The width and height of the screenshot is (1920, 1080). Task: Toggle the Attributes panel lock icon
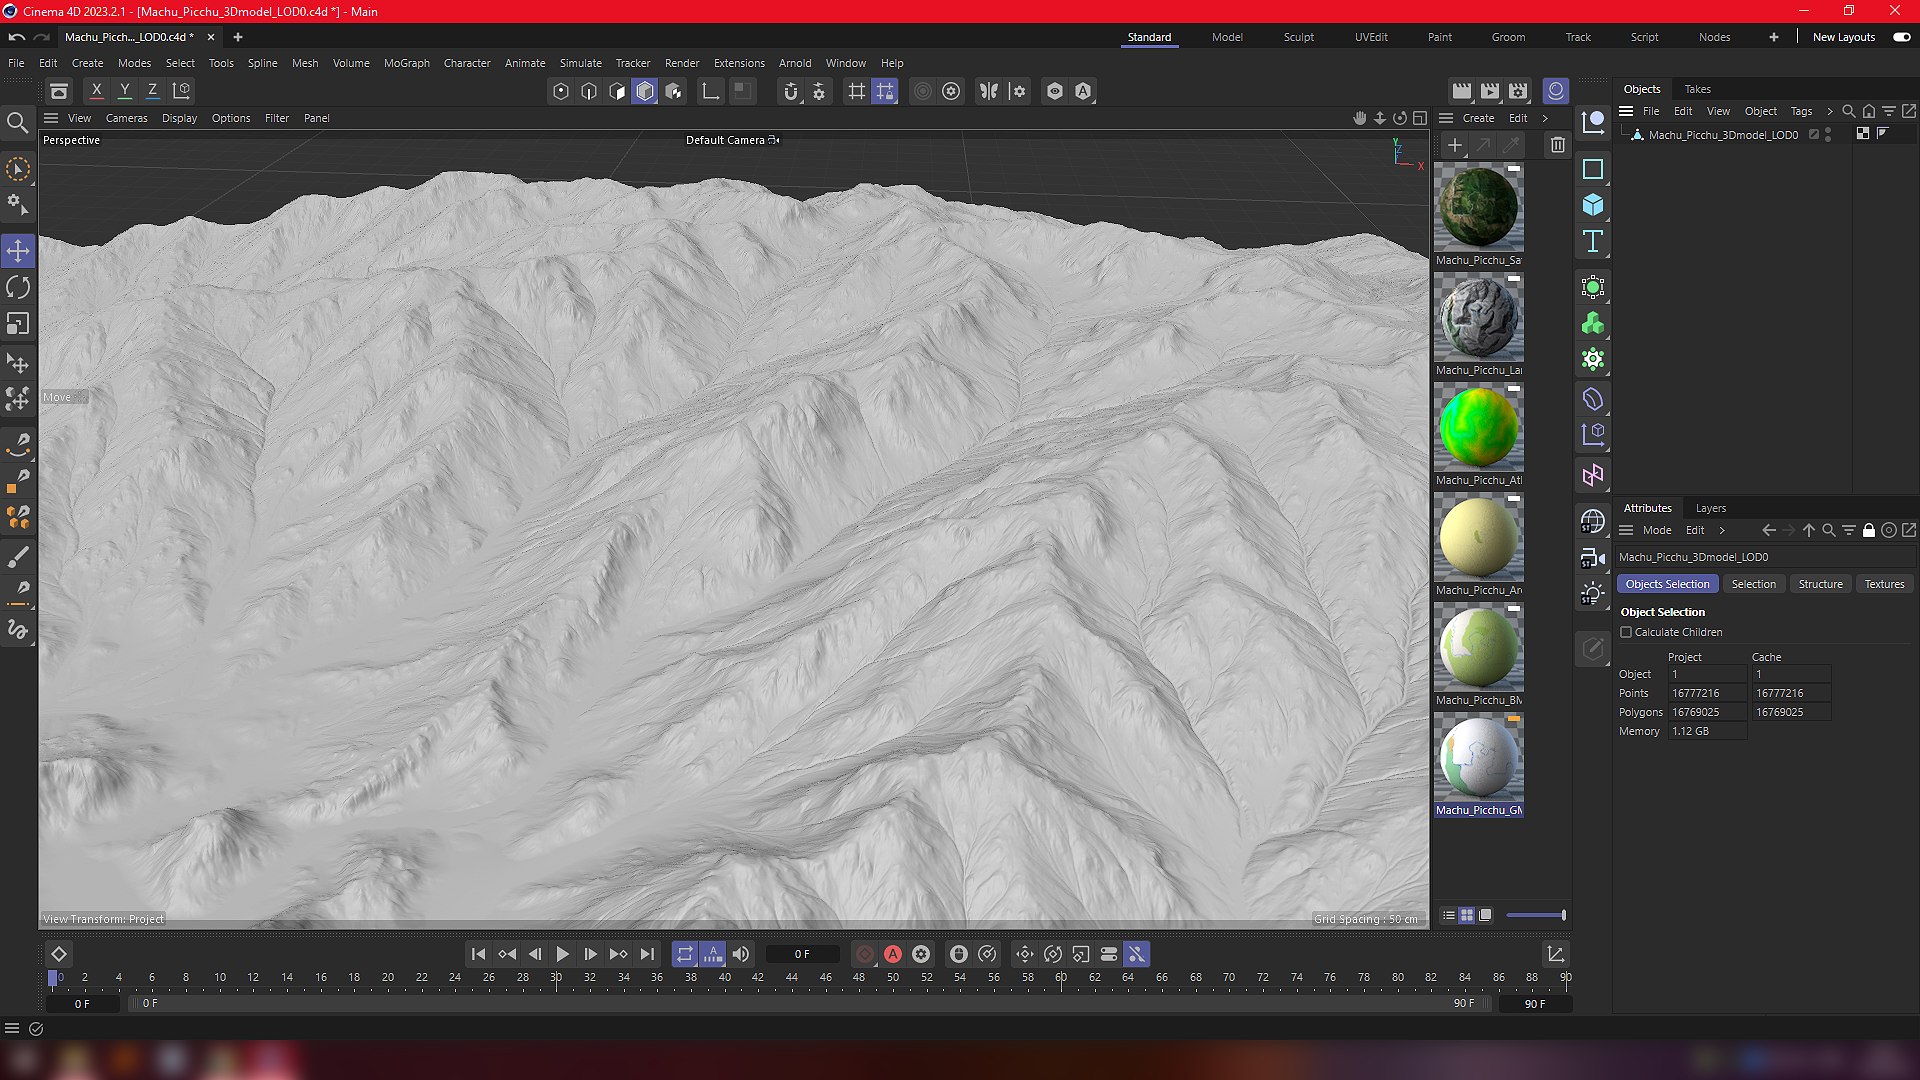[x=1868, y=531]
